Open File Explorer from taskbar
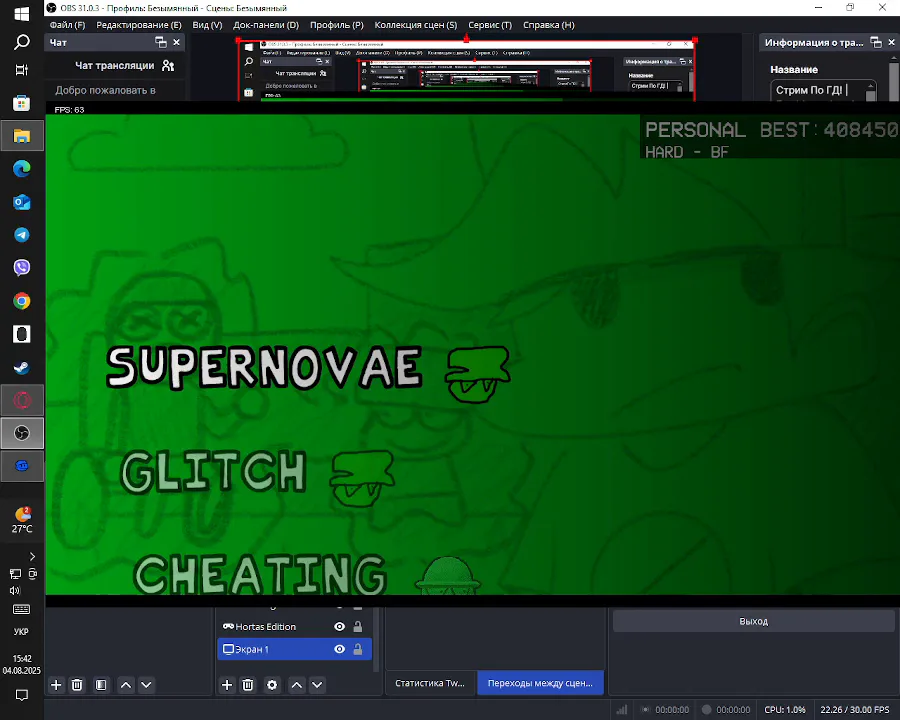The width and height of the screenshot is (900, 720). pos(22,136)
